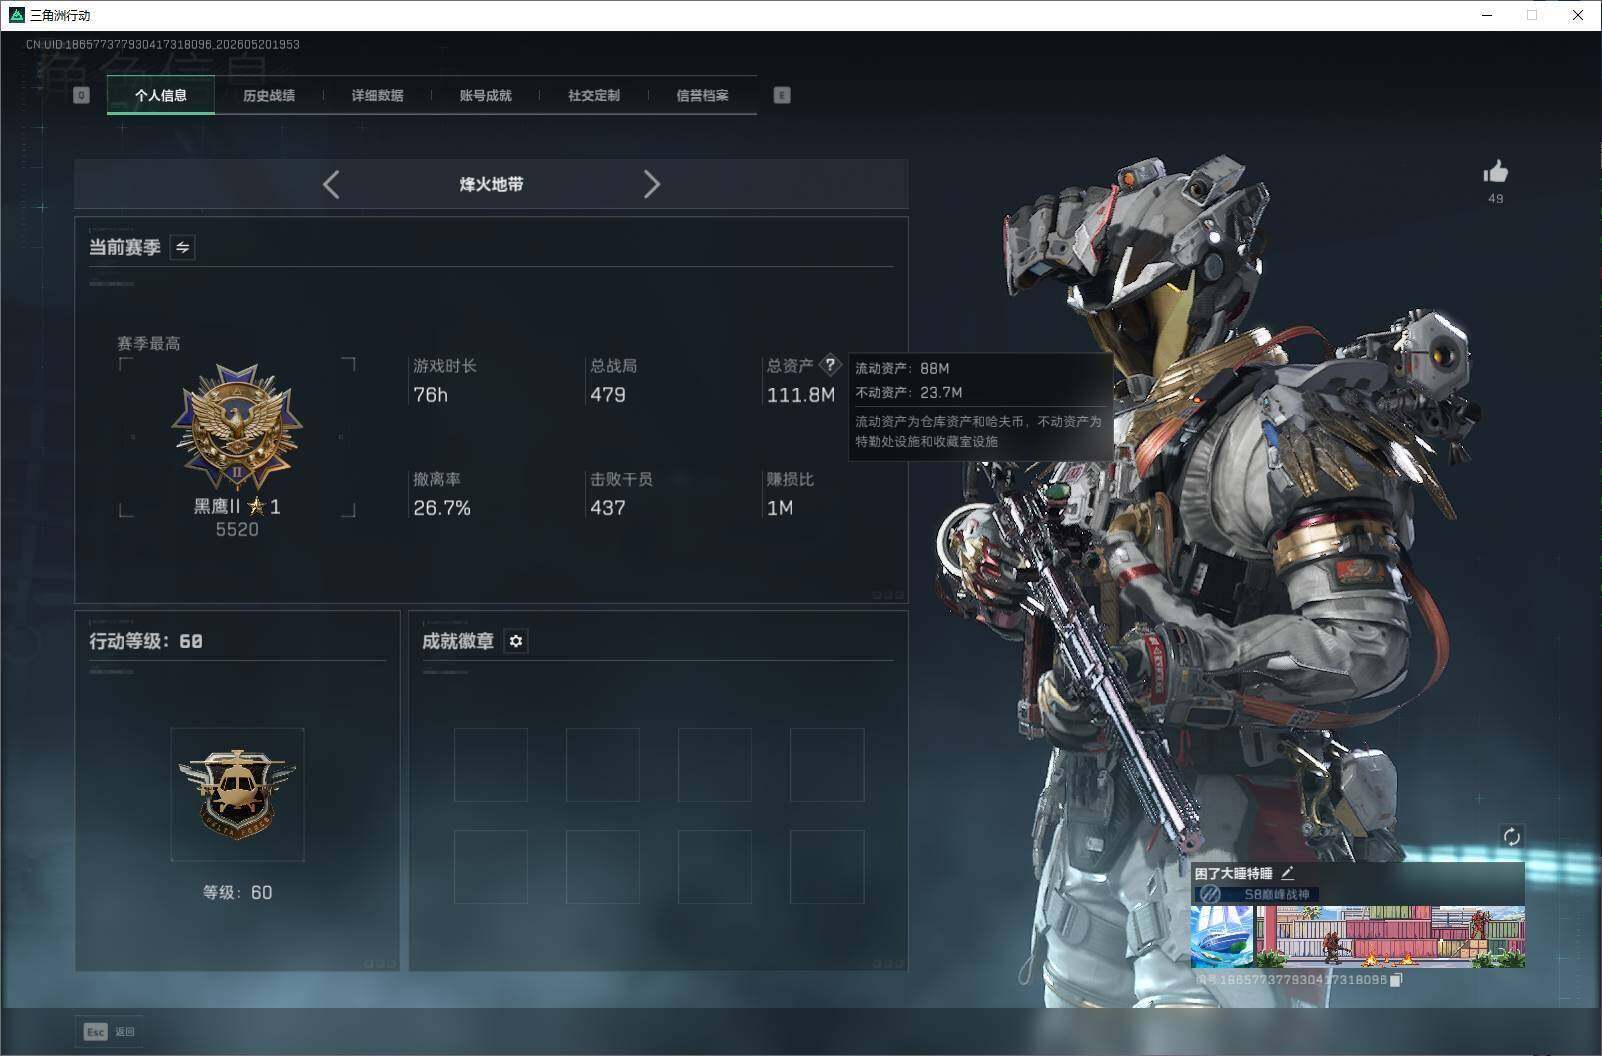Click the helicopter operation level badge
1602x1056 pixels.
(x=237, y=794)
